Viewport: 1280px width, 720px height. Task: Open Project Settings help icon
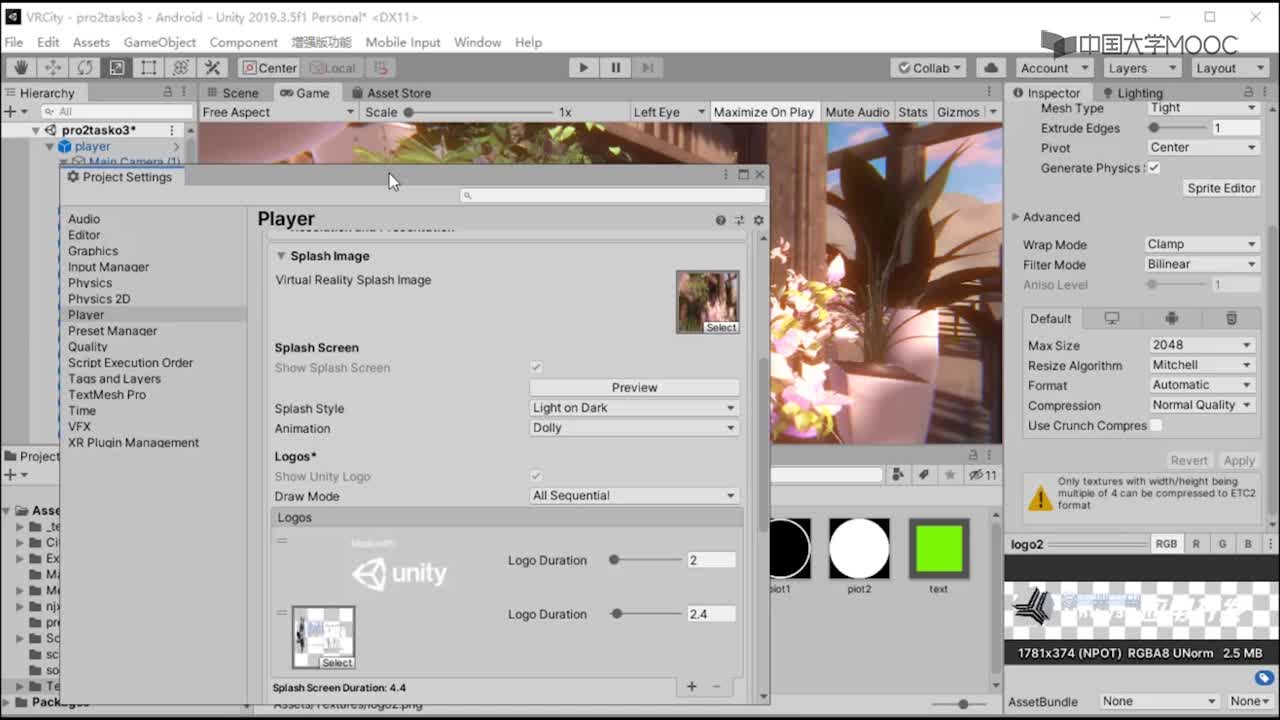[x=720, y=220]
